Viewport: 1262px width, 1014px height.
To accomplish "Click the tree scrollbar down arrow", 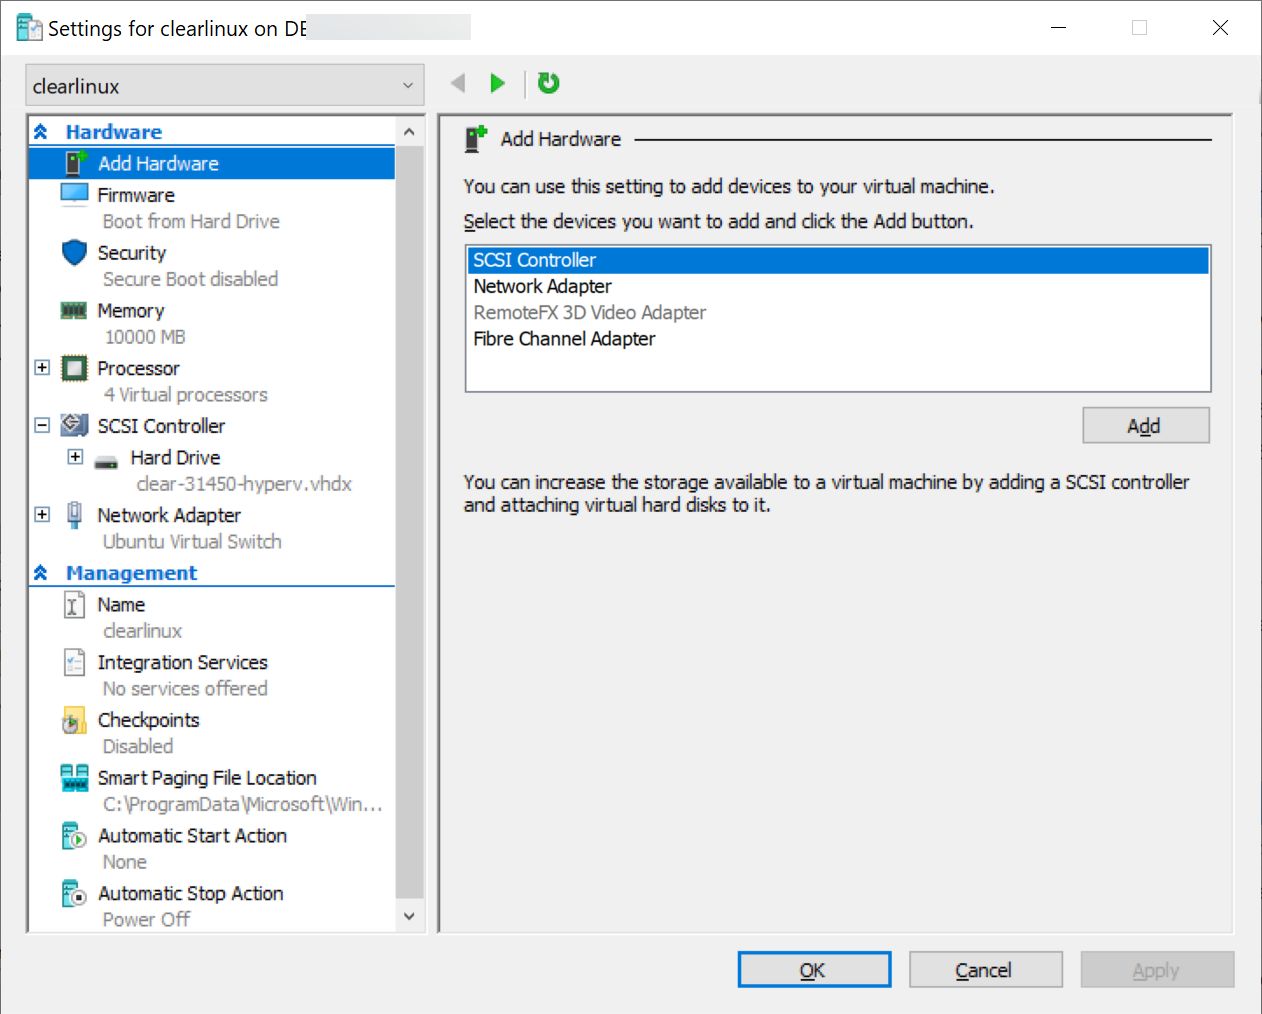I will click(x=409, y=916).
